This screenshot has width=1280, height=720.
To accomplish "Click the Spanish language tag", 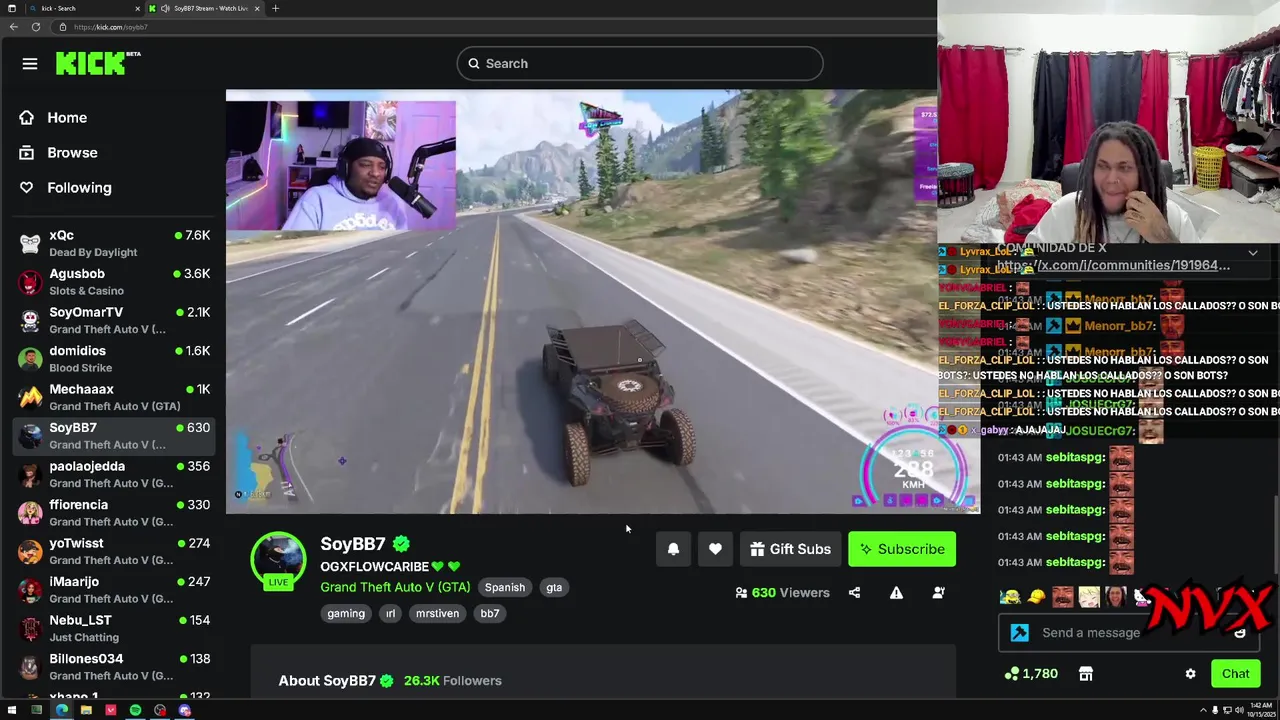I will click(x=505, y=588).
